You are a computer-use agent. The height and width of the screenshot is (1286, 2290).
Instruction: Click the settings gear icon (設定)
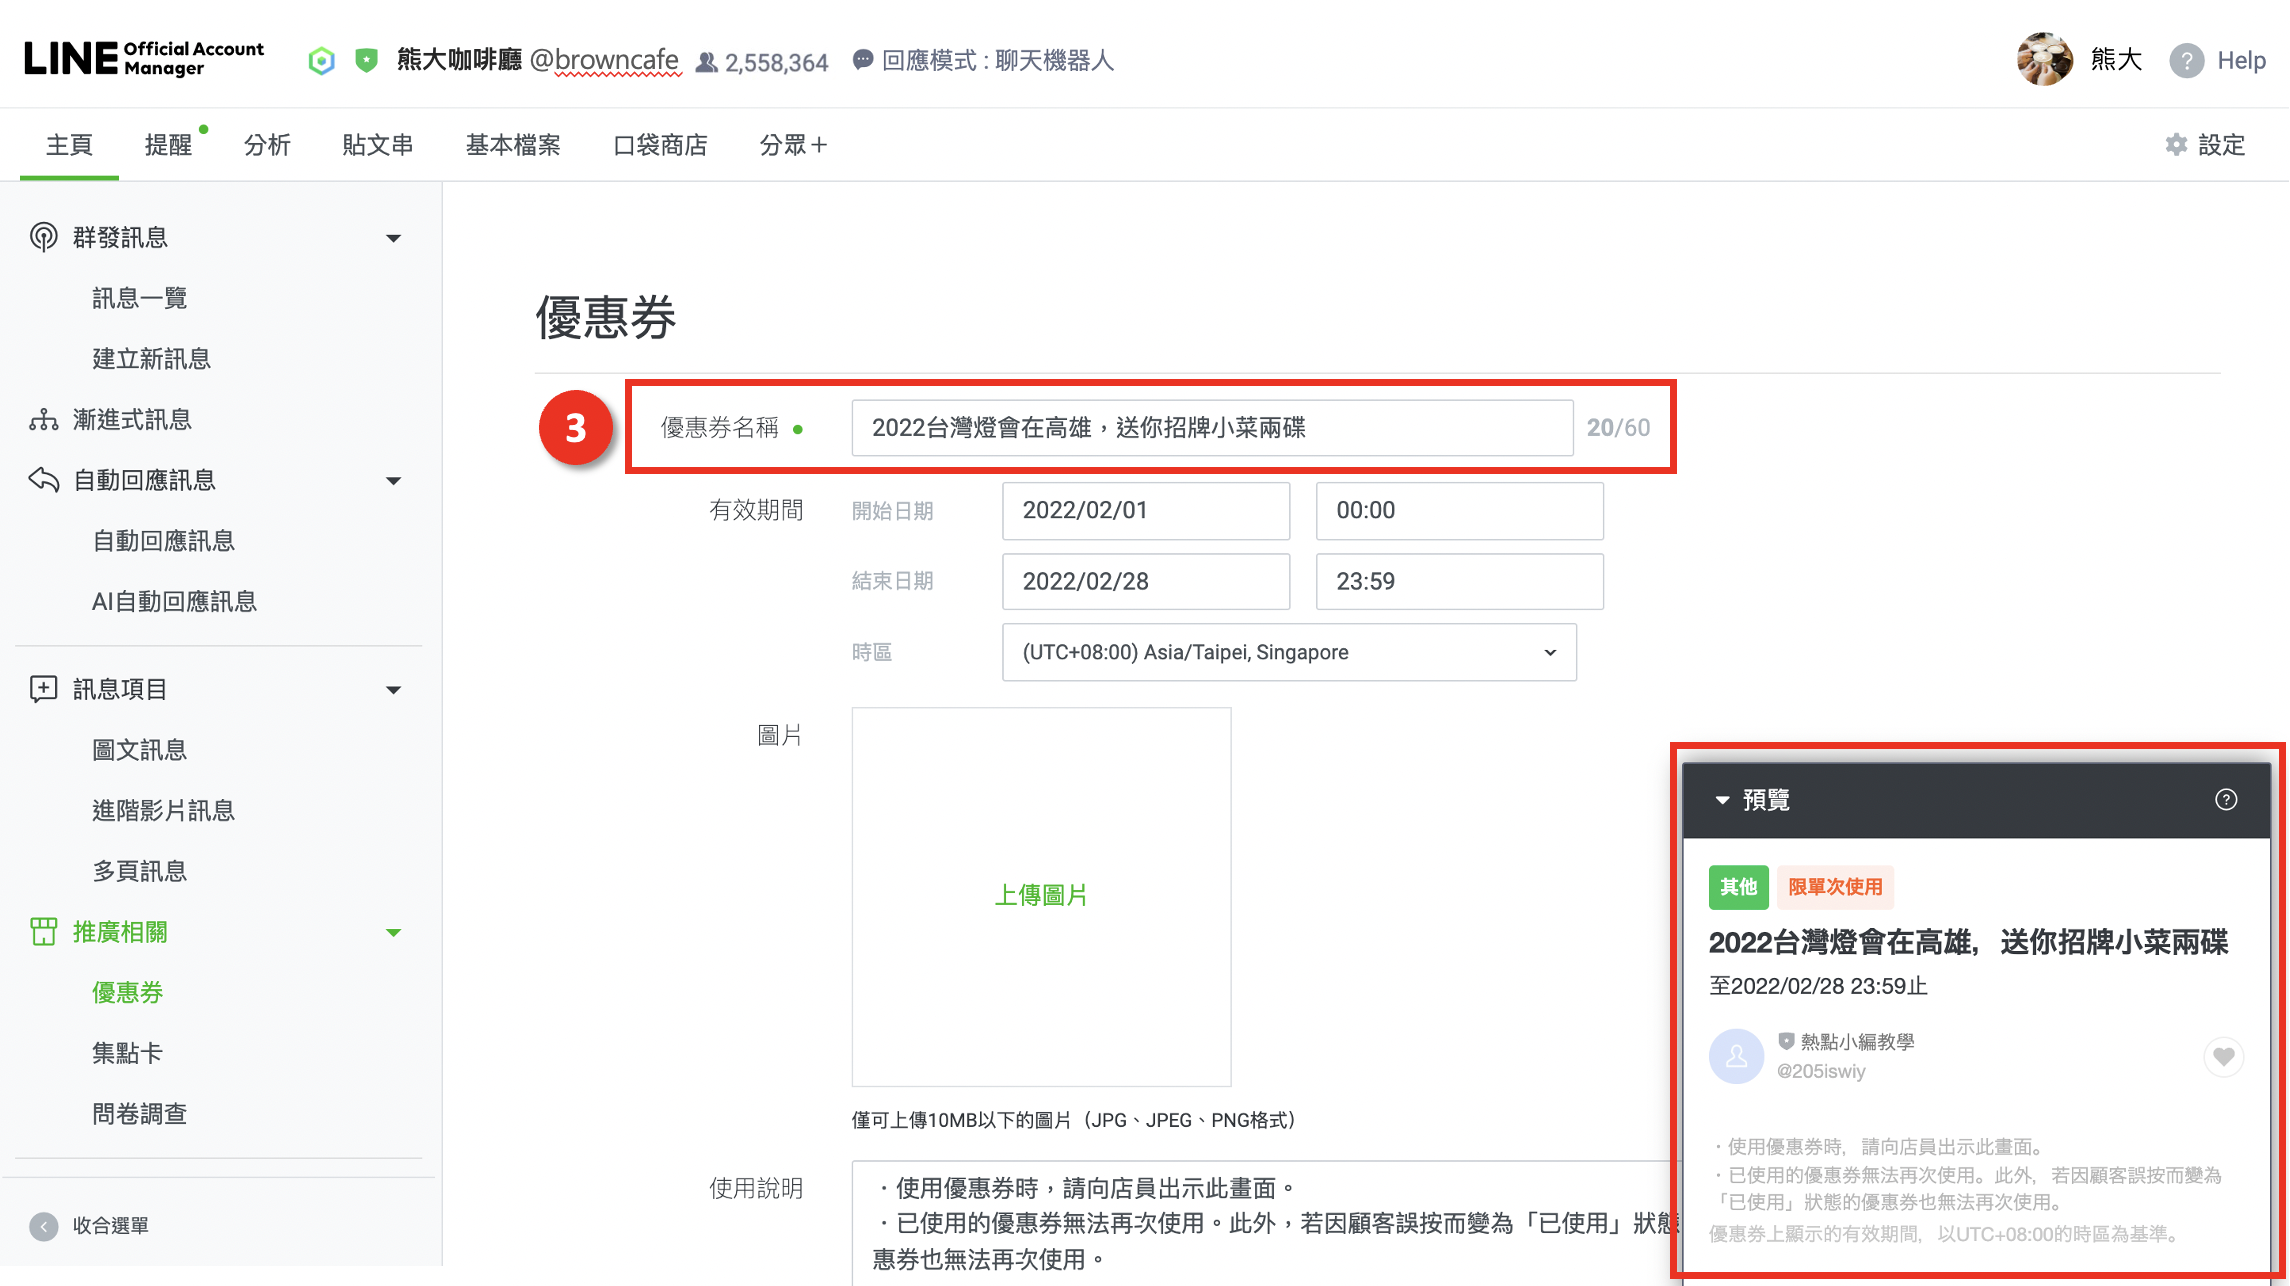2176,145
